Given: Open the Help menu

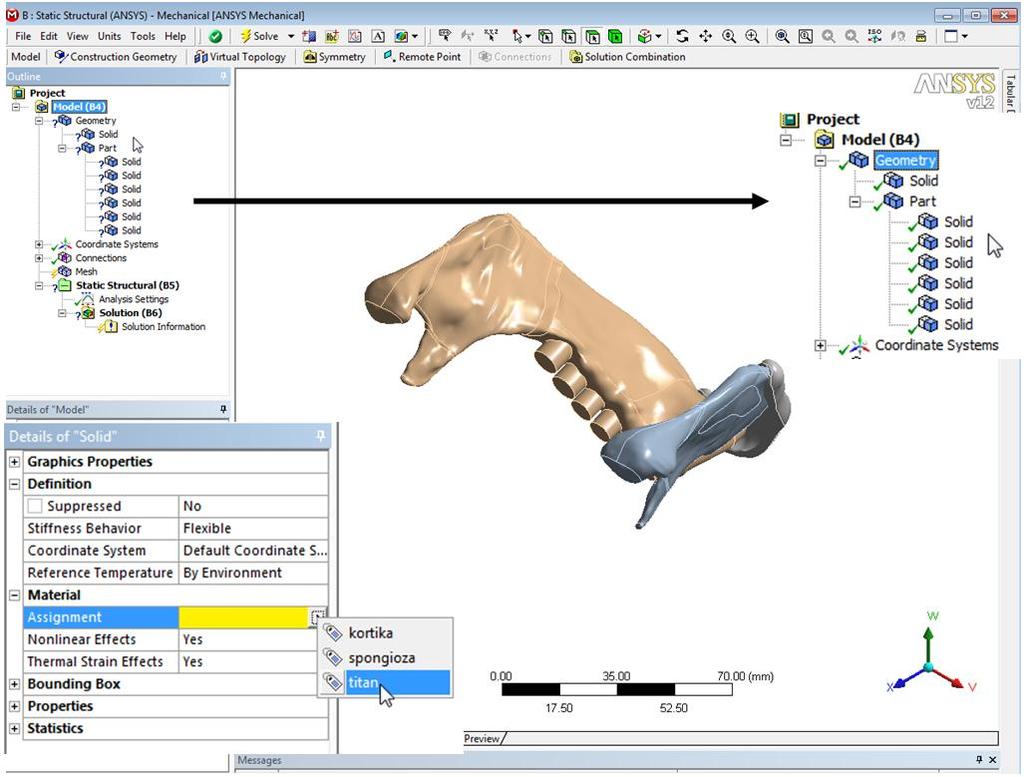Looking at the screenshot, I should 175,37.
